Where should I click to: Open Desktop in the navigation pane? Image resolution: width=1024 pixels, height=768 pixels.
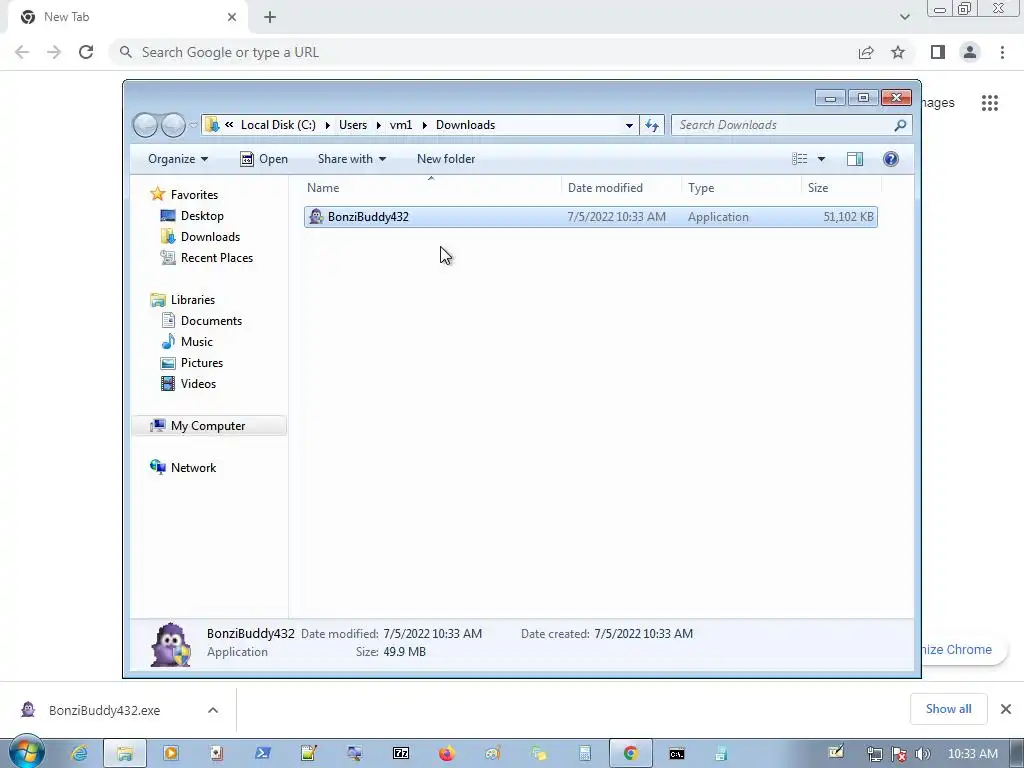point(202,216)
